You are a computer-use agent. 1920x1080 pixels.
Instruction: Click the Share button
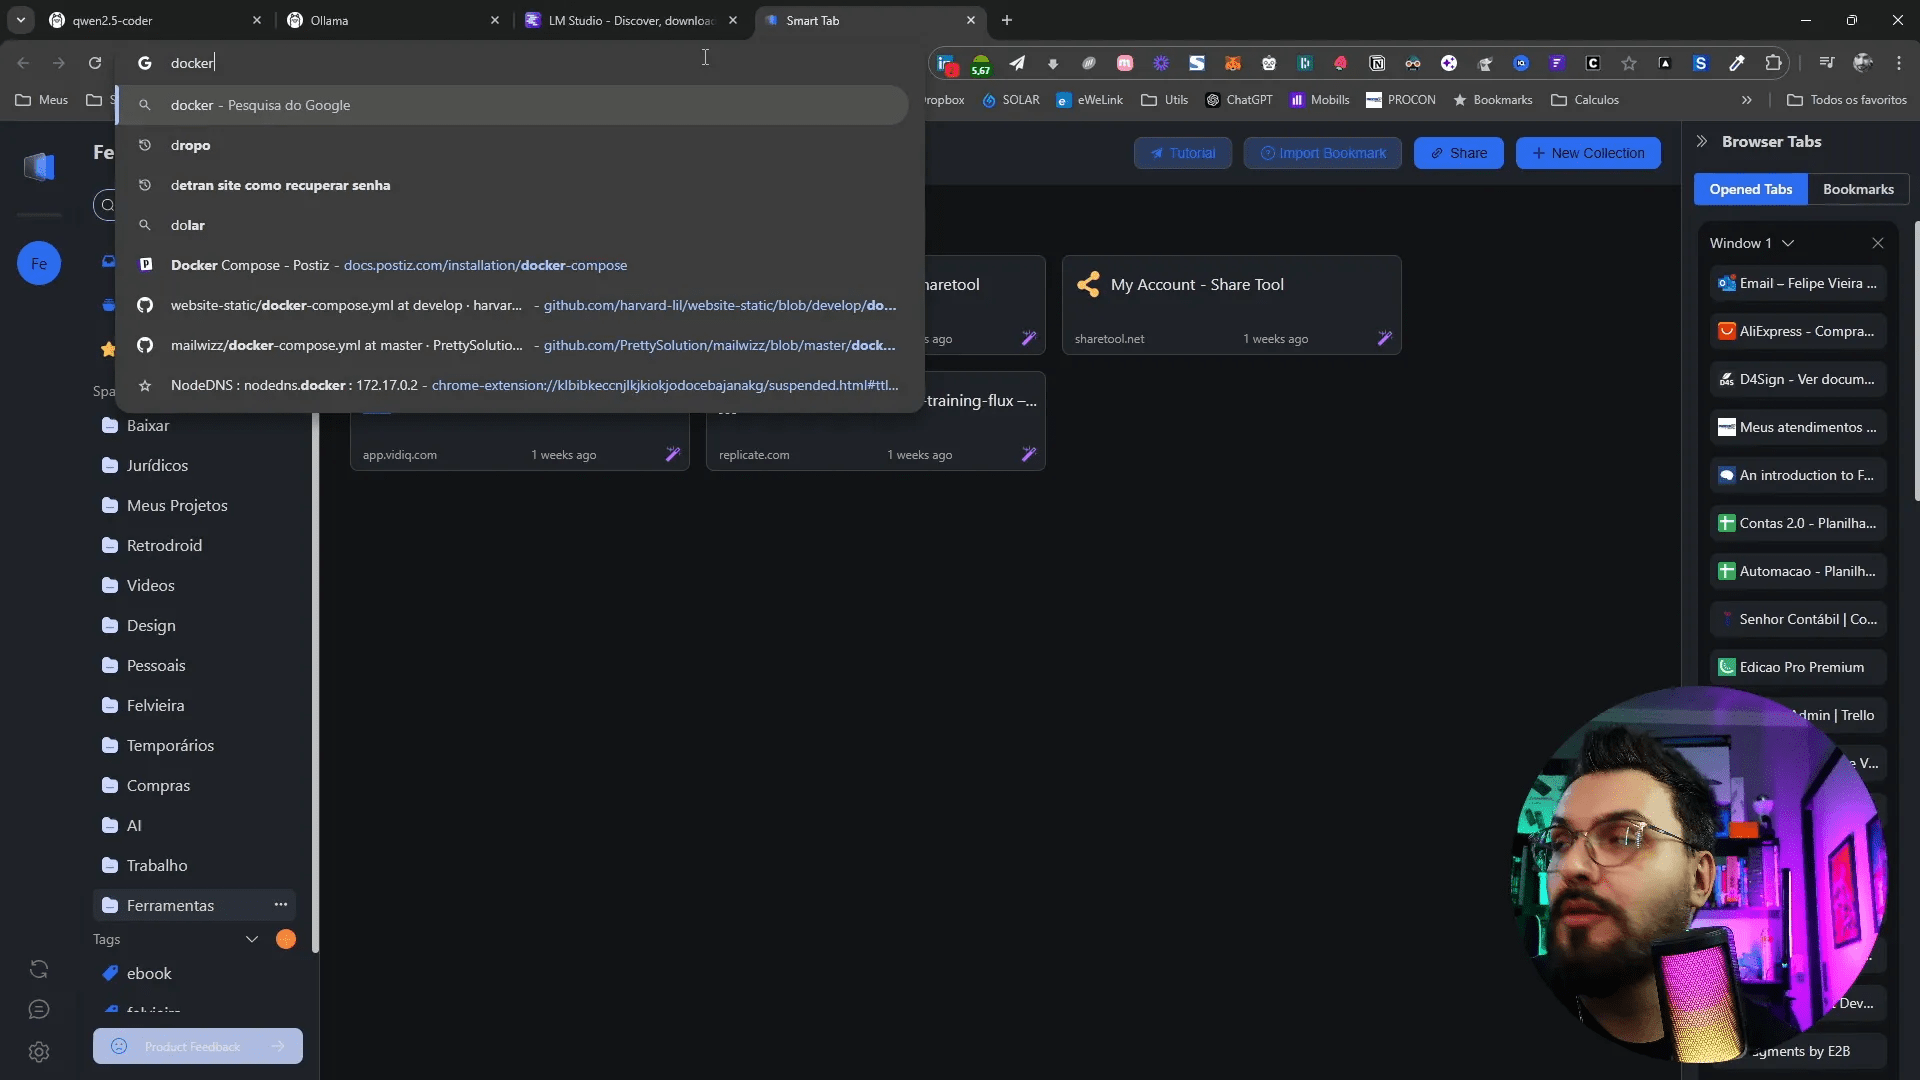(1458, 153)
